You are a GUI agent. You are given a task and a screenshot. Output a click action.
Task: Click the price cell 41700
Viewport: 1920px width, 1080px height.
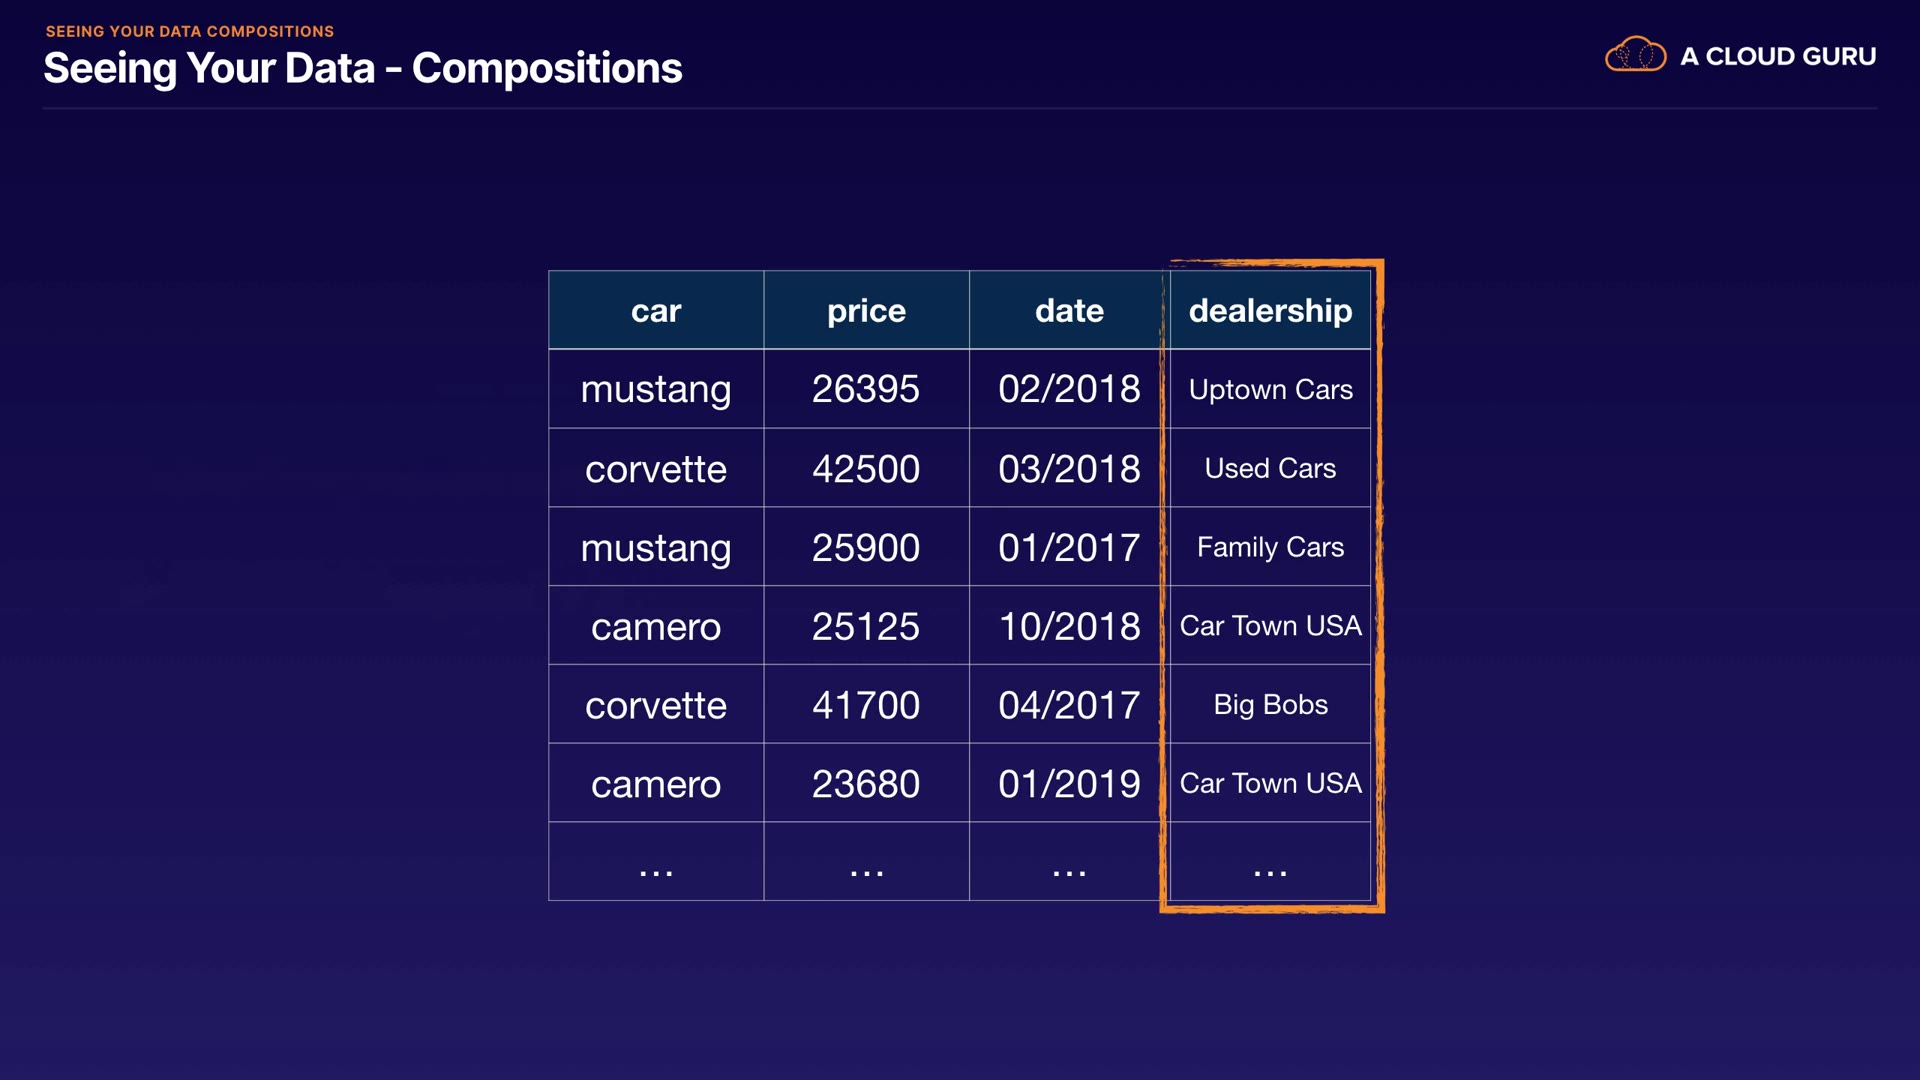pos(866,705)
